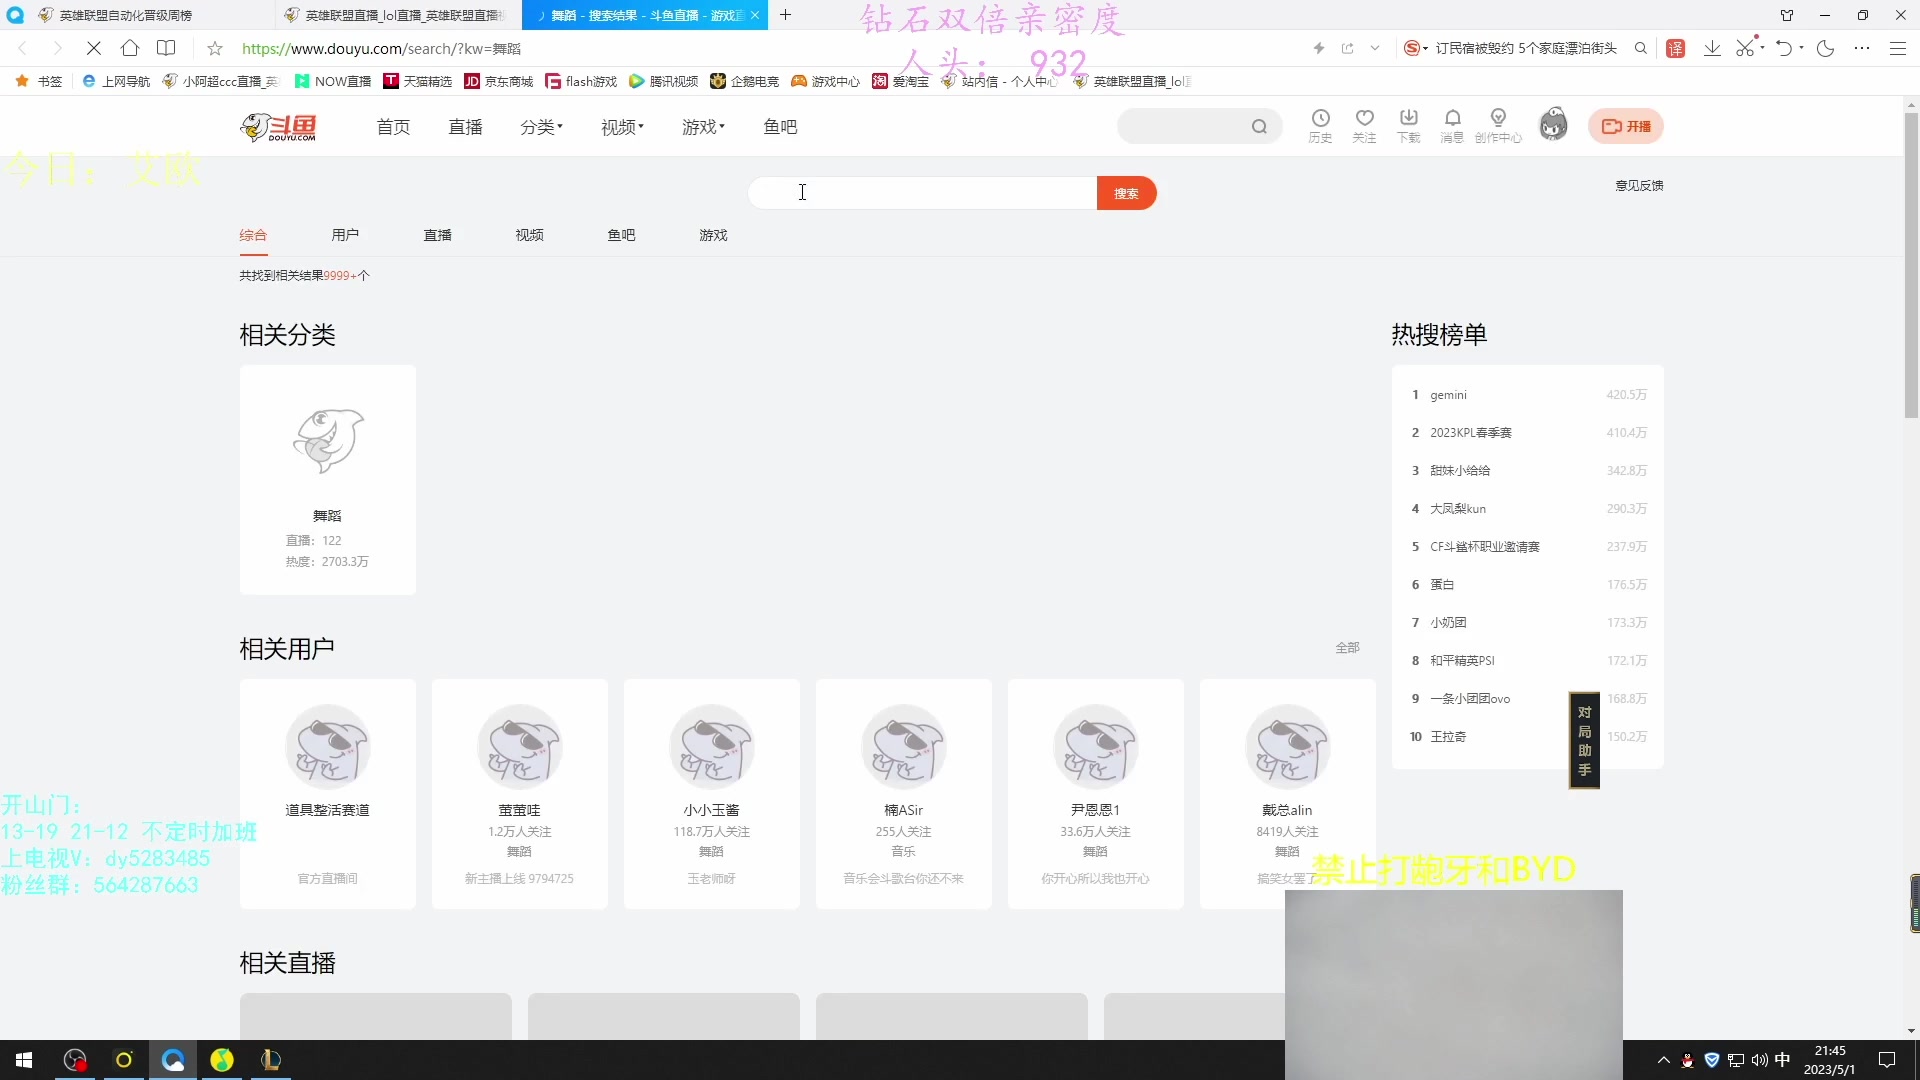This screenshot has height=1080, width=1920.
Task: Click the Douyu fish logo
Action: pyautogui.click(x=278, y=126)
